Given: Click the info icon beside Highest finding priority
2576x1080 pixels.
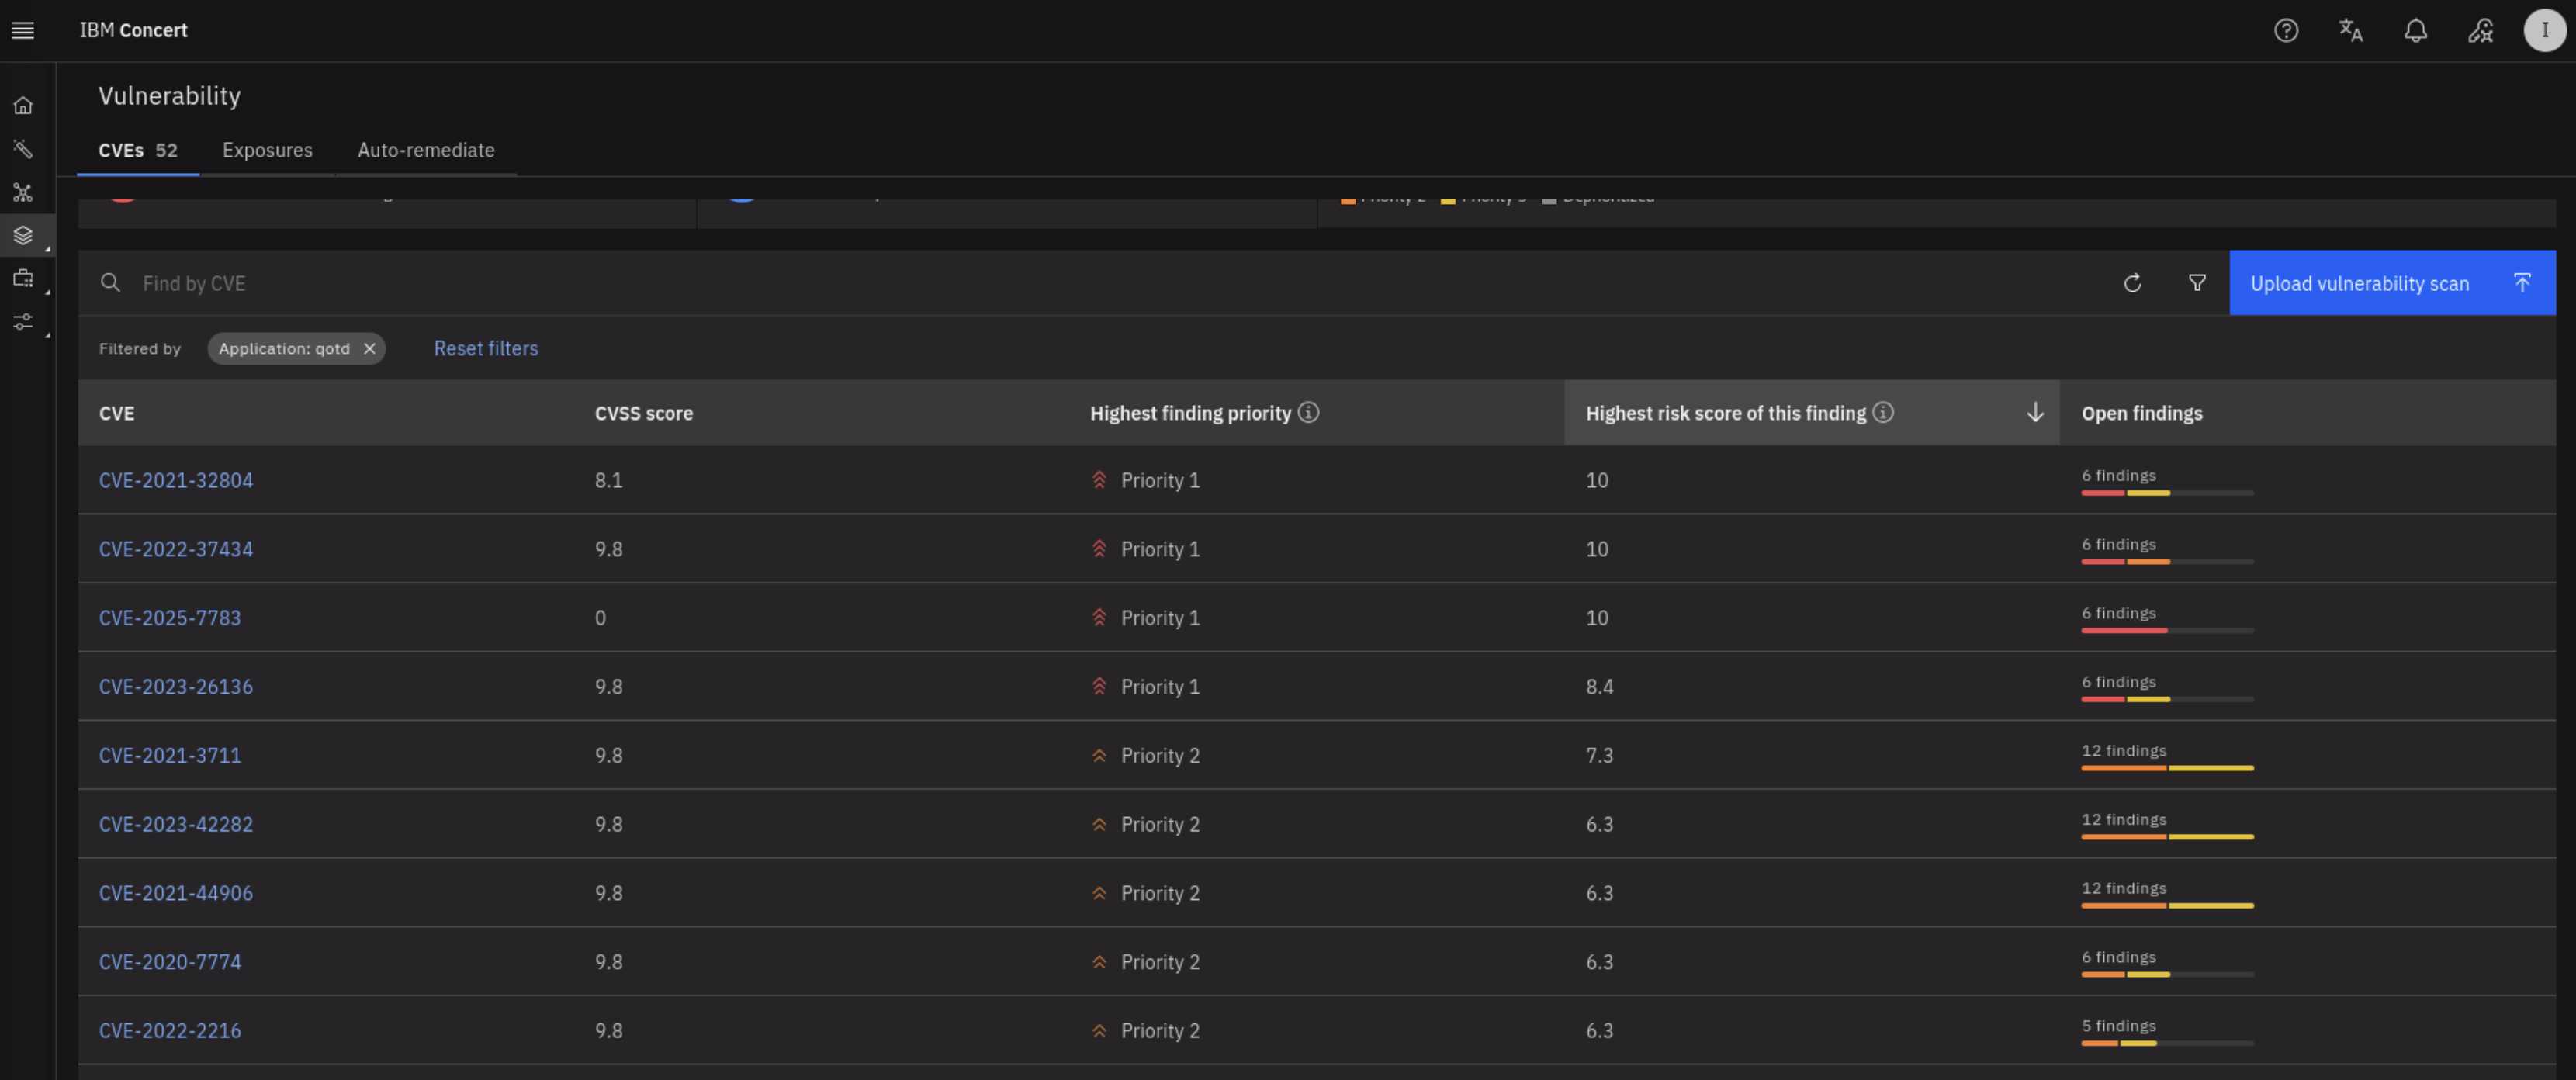Looking at the screenshot, I should (x=1308, y=412).
